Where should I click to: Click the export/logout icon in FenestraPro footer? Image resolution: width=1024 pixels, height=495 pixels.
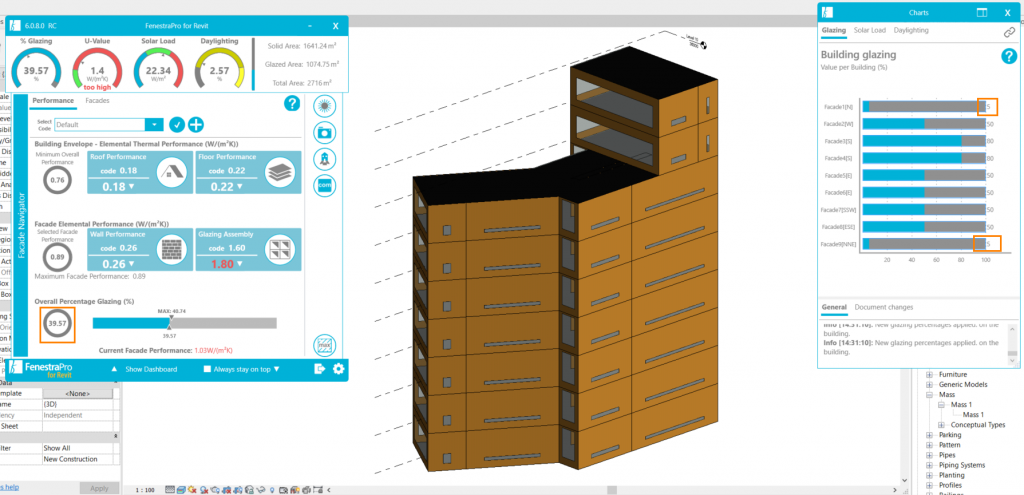pyautogui.click(x=319, y=369)
